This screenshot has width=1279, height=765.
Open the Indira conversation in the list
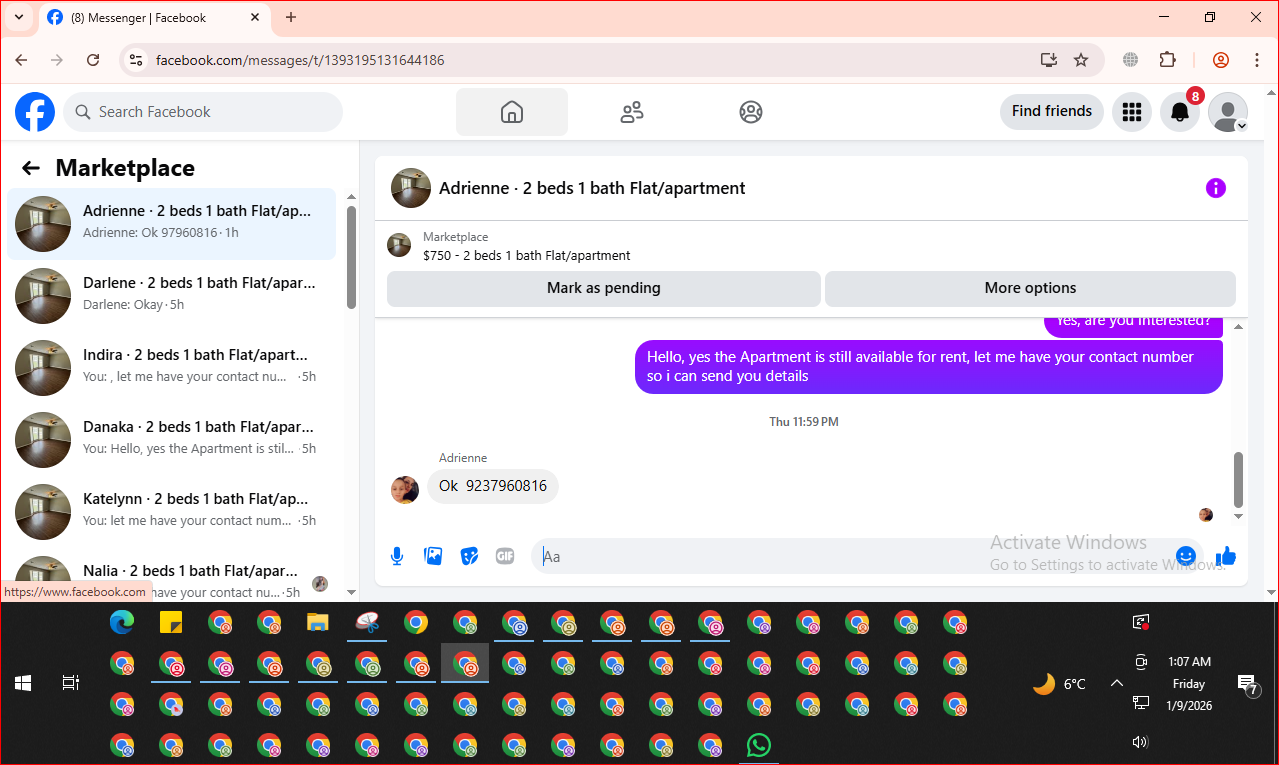click(x=172, y=368)
